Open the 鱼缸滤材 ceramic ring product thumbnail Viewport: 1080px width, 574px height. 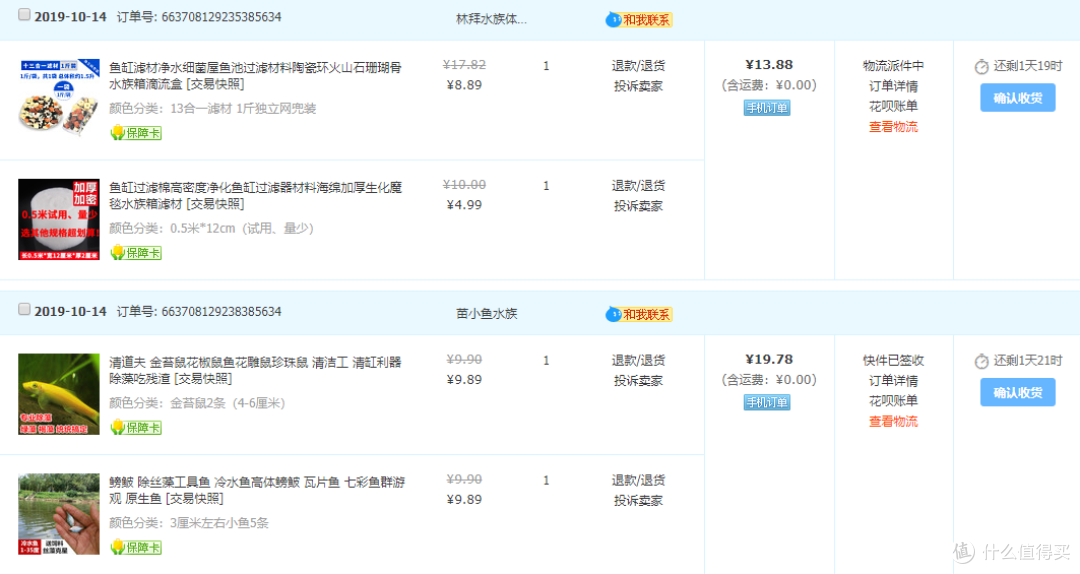[x=59, y=99]
